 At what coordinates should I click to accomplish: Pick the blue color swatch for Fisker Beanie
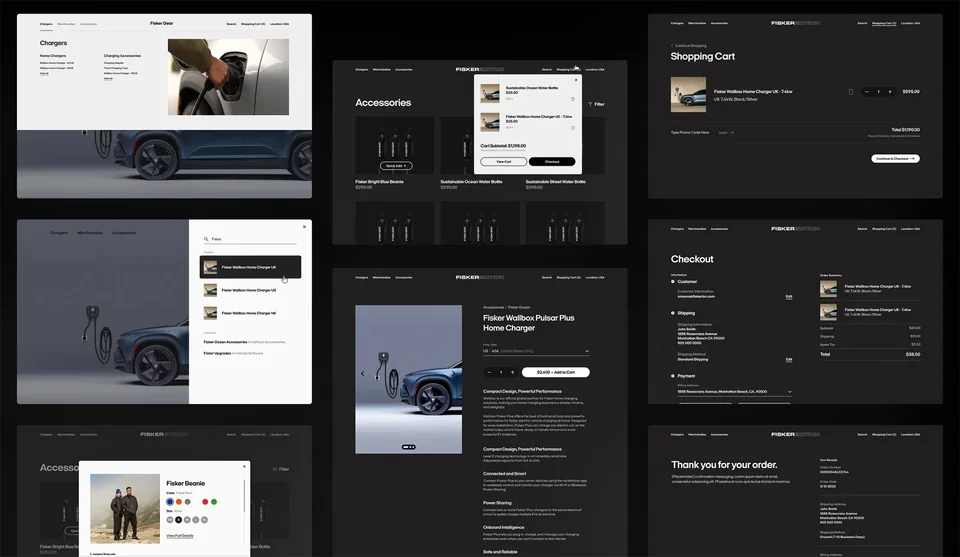pos(170,502)
